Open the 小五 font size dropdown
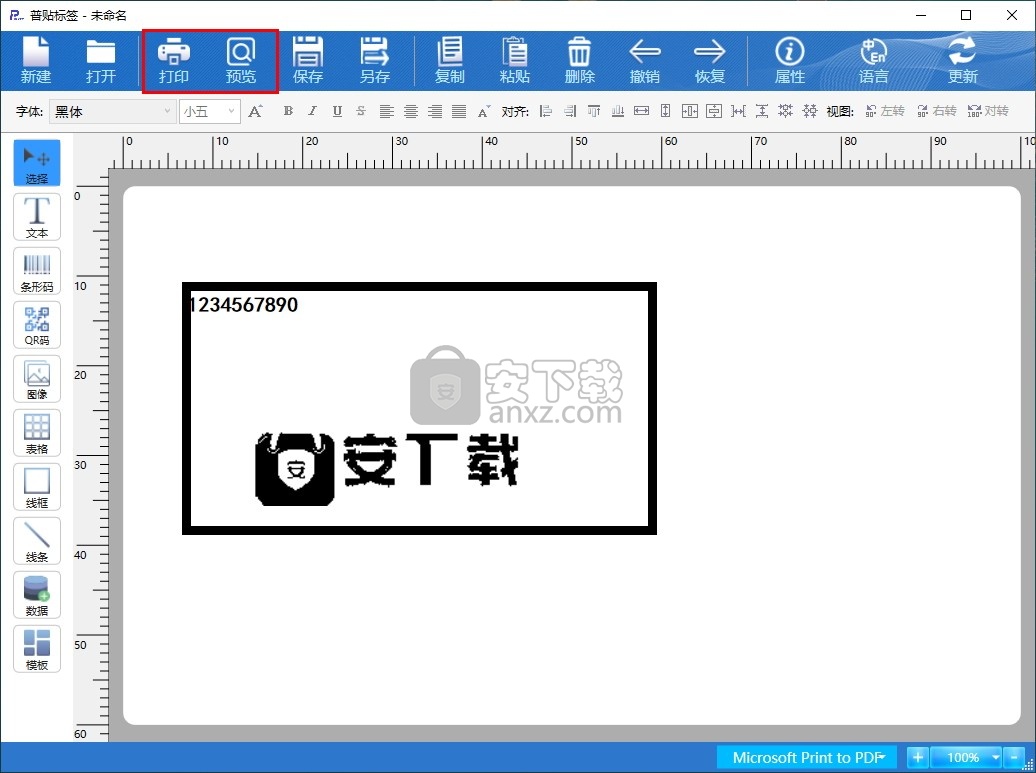The image size is (1036, 773). [209, 112]
